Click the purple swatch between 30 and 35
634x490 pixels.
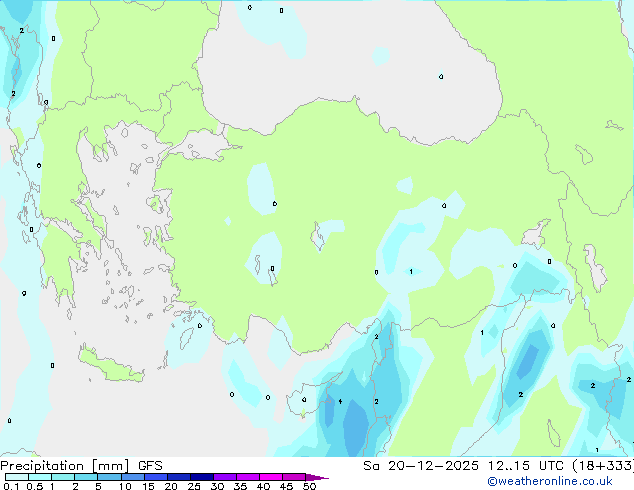[225, 477]
